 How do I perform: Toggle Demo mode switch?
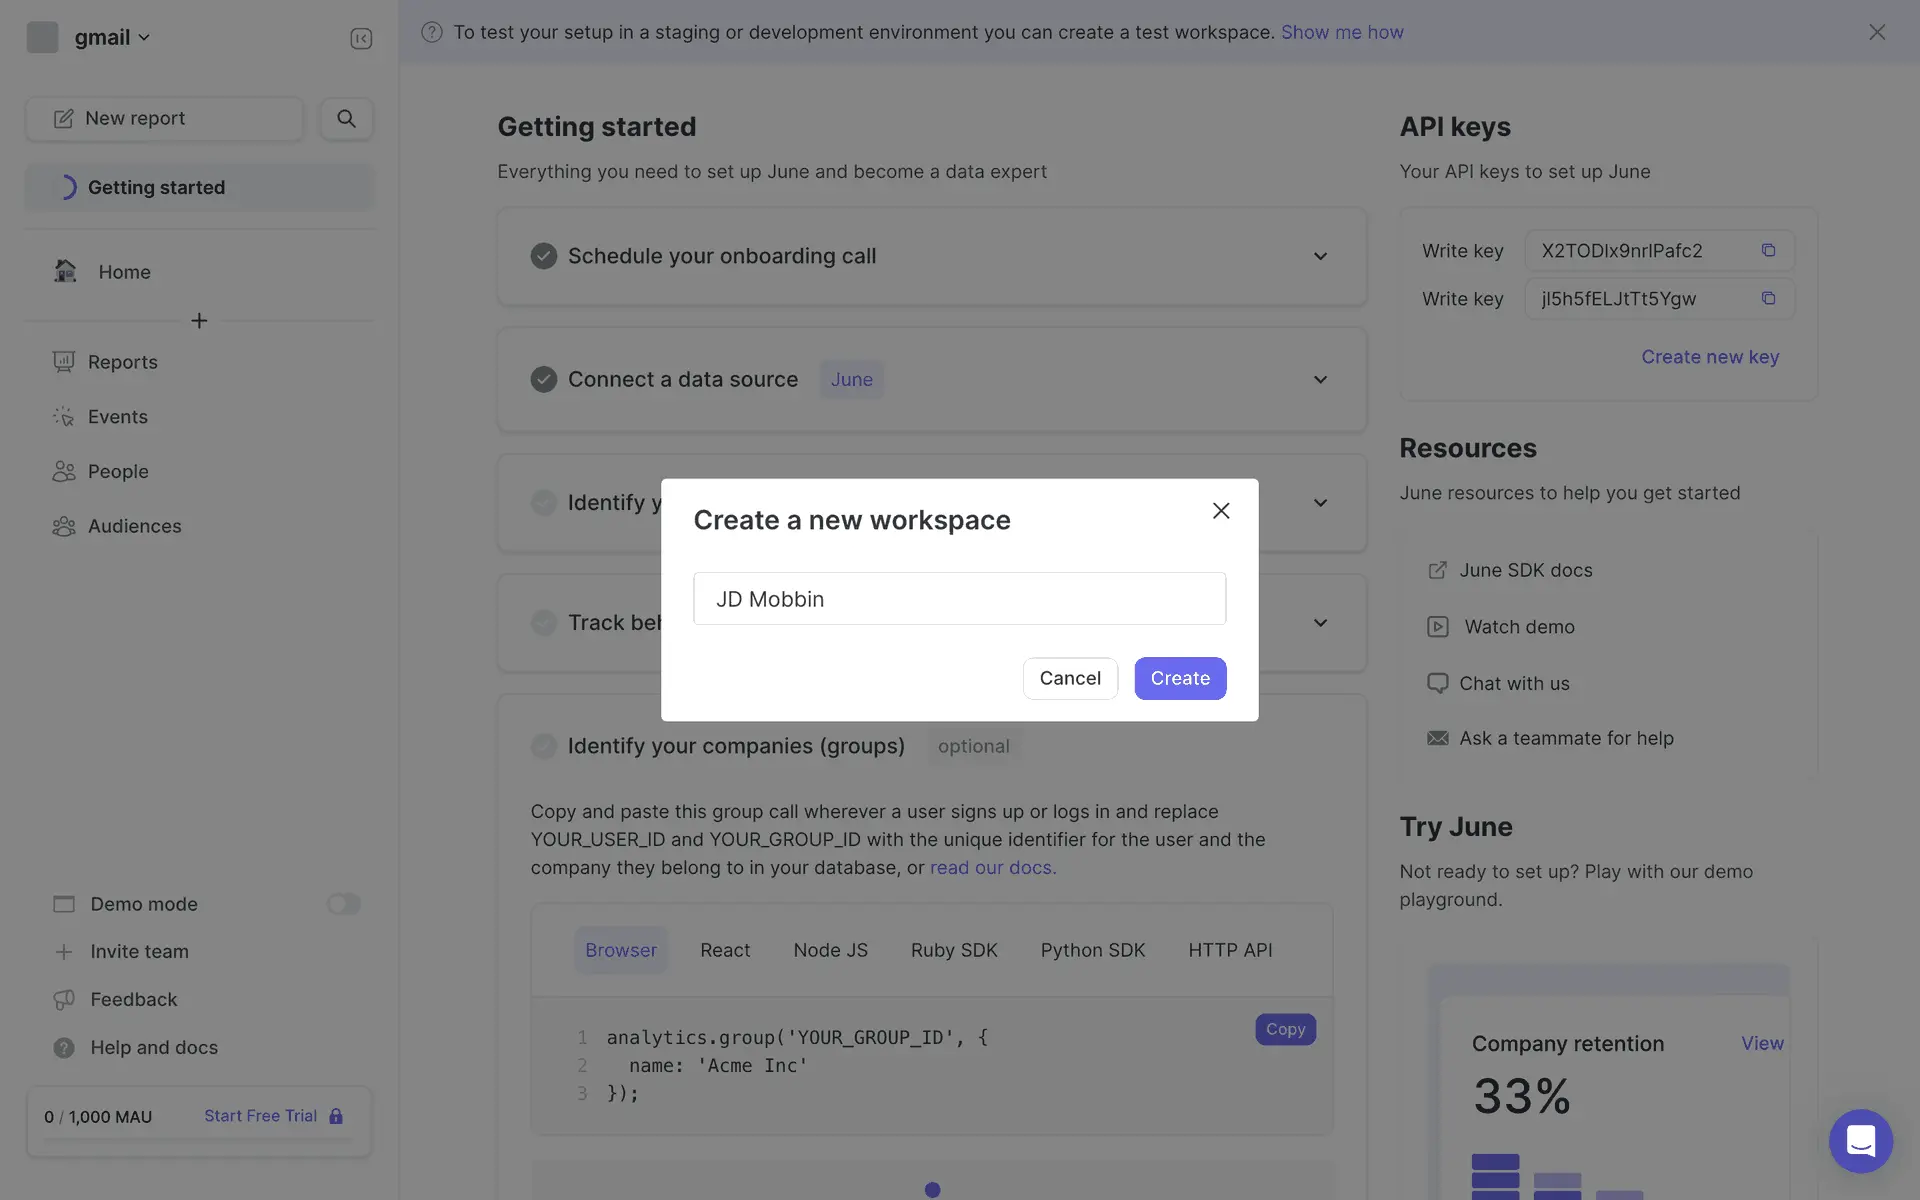[343, 904]
